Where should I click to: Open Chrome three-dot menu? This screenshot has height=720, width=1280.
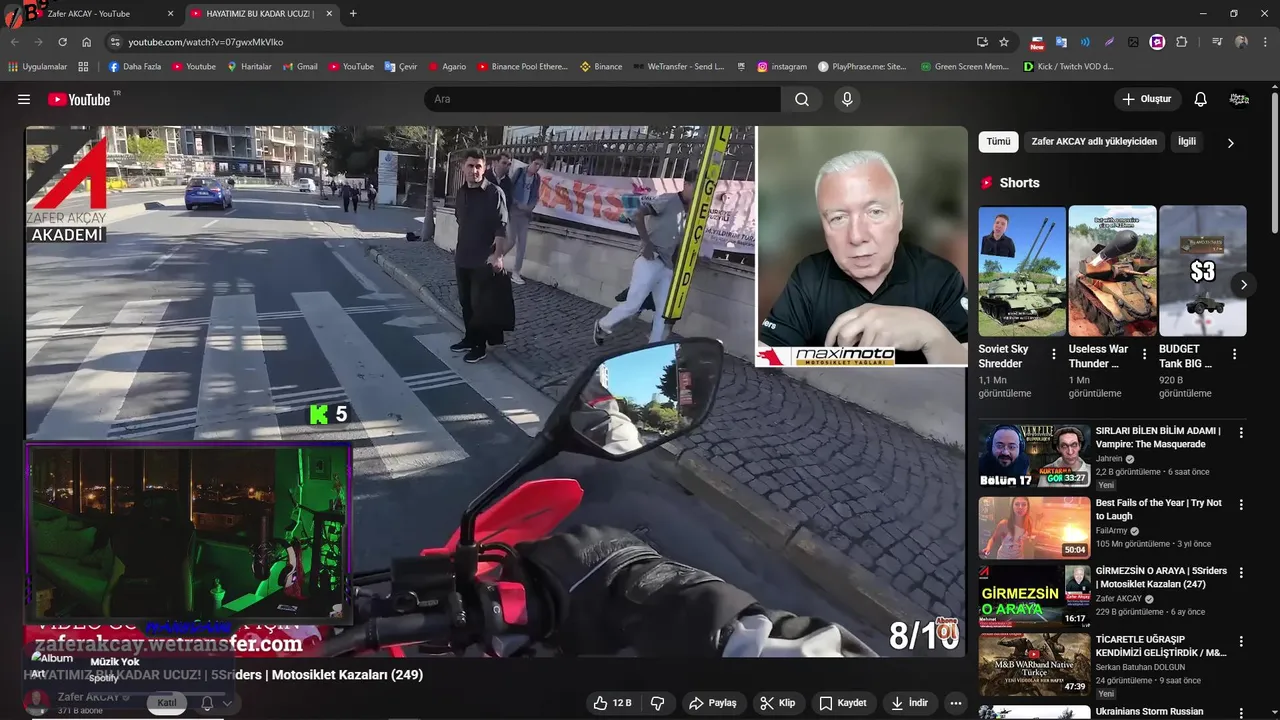click(1264, 42)
